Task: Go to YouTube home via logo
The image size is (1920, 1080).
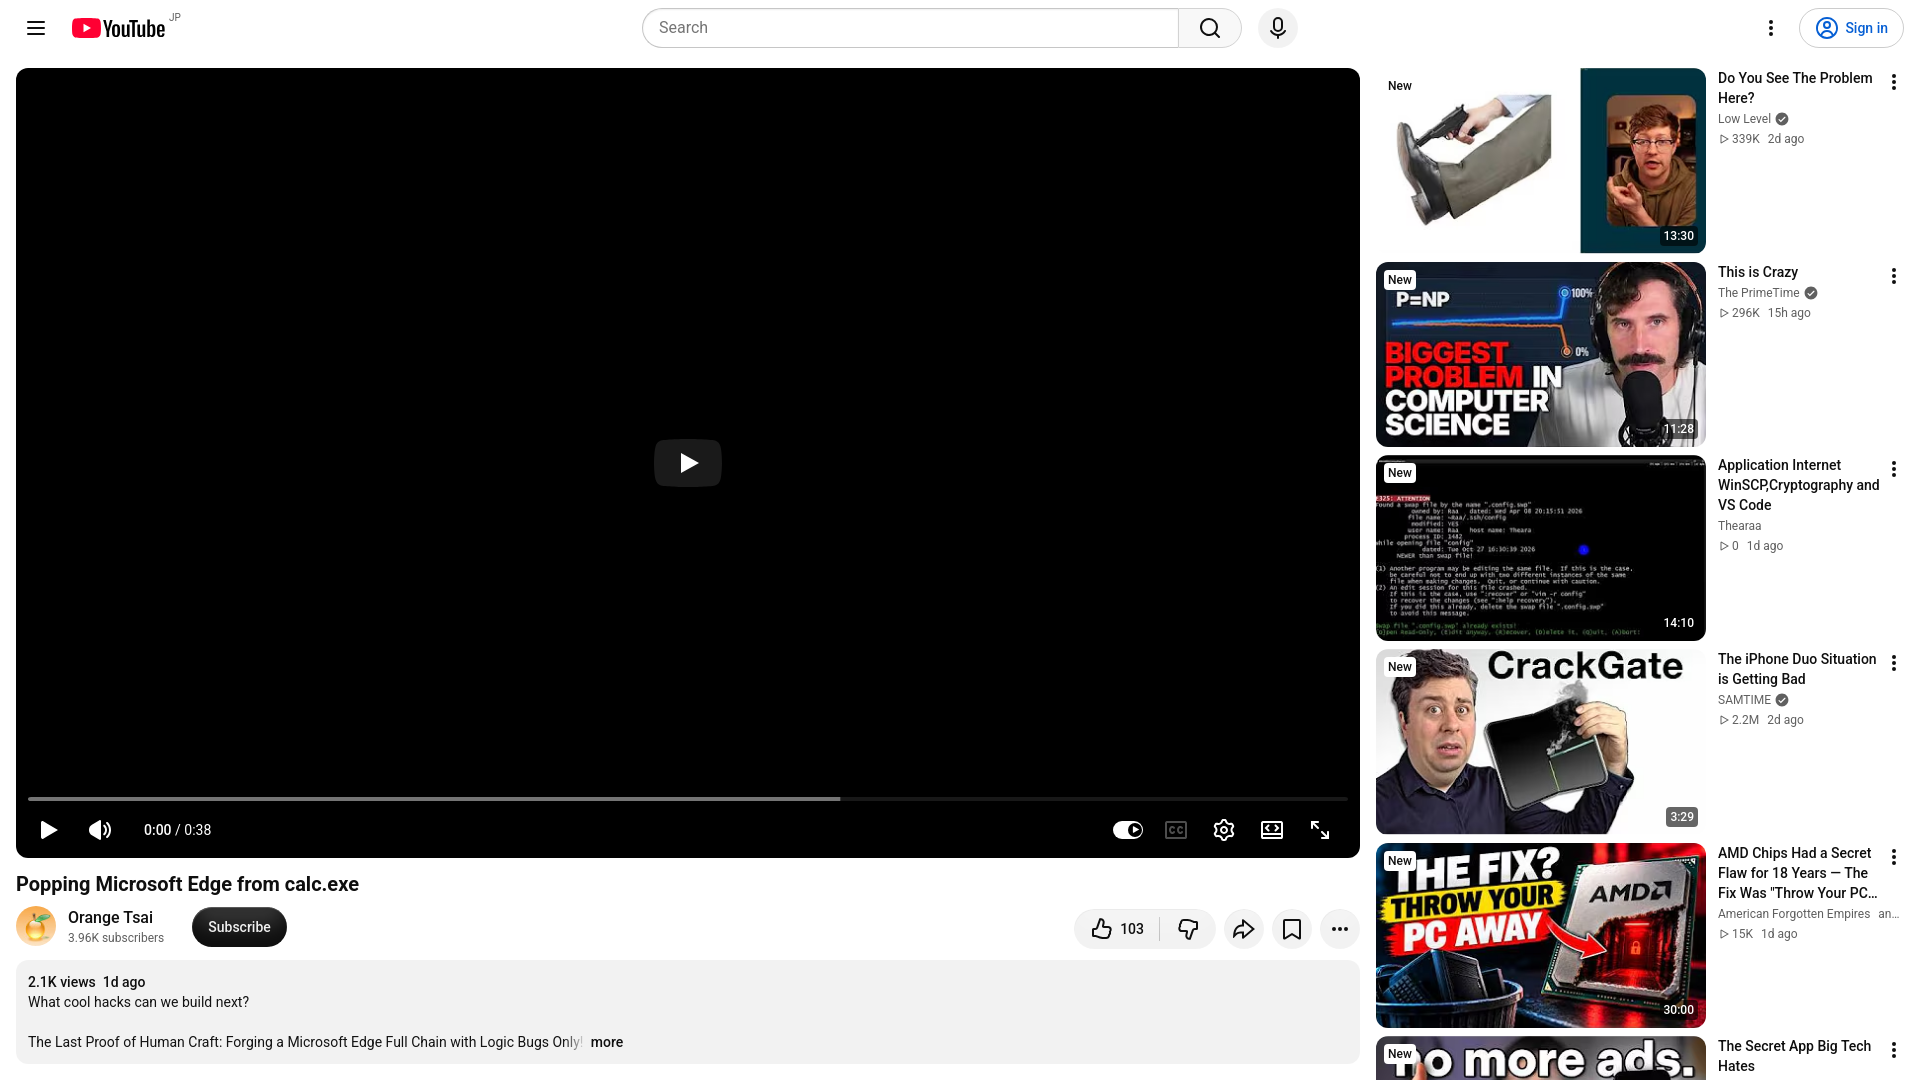Action: (x=119, y=28)
